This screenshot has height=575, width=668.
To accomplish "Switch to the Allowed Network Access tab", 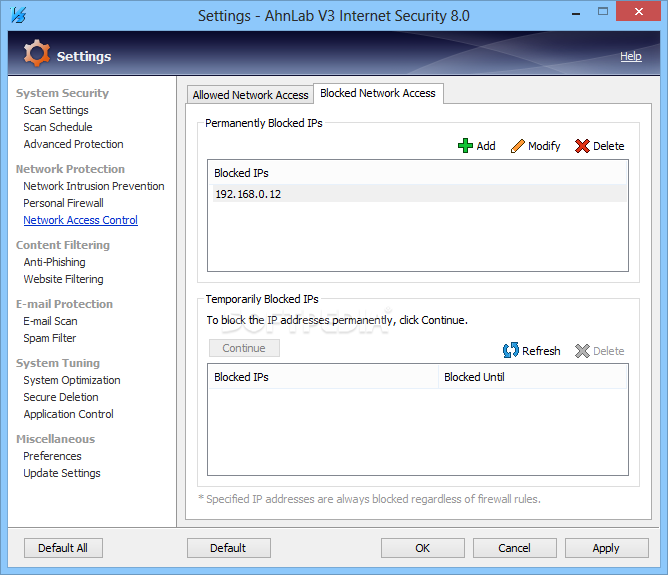I will click(250, 95).
